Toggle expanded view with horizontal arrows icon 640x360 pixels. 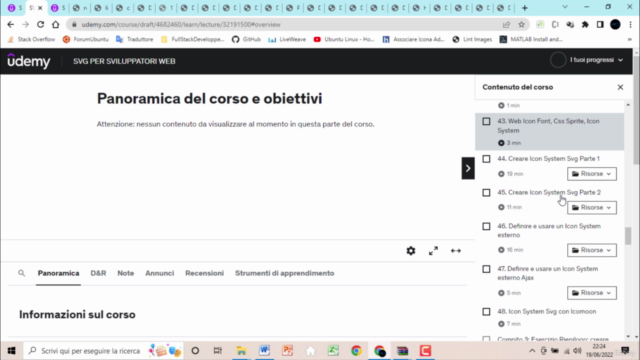[456, 251]
